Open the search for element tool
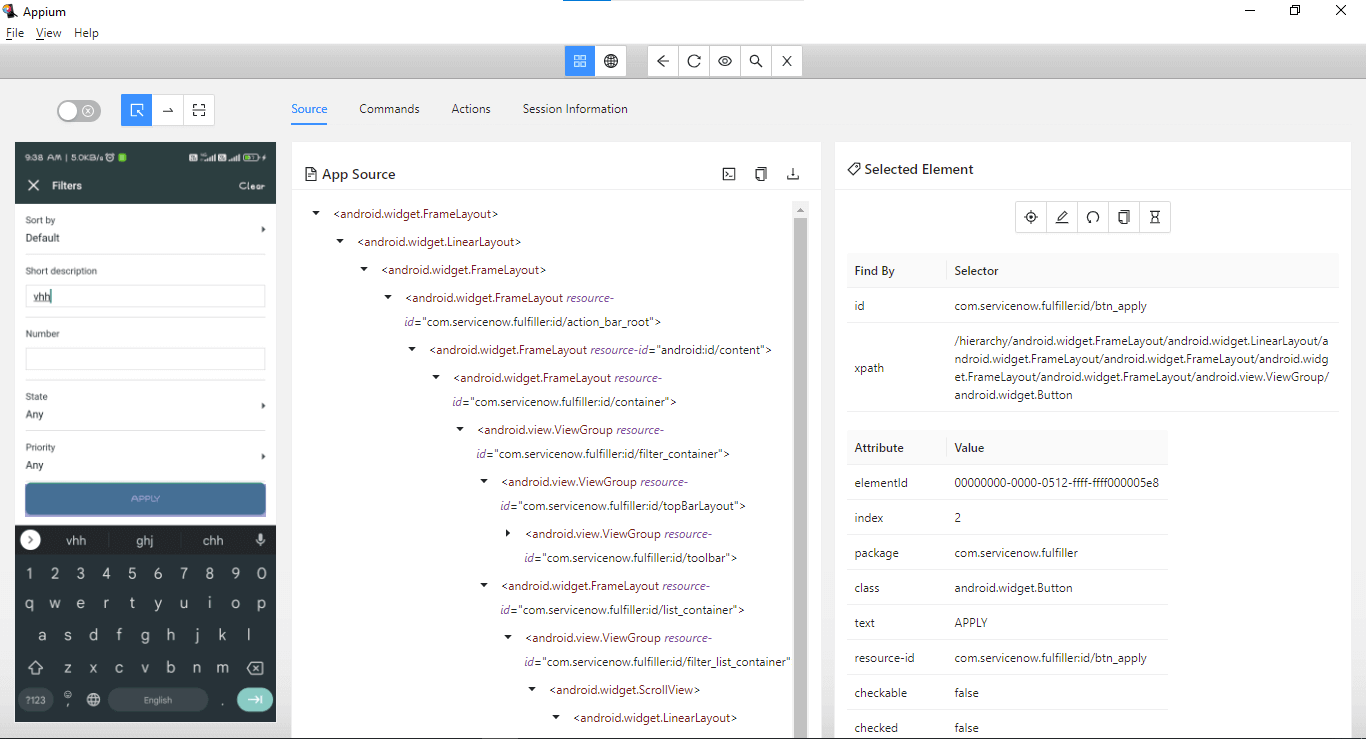 pyautogui.click(x=756, y=61)
